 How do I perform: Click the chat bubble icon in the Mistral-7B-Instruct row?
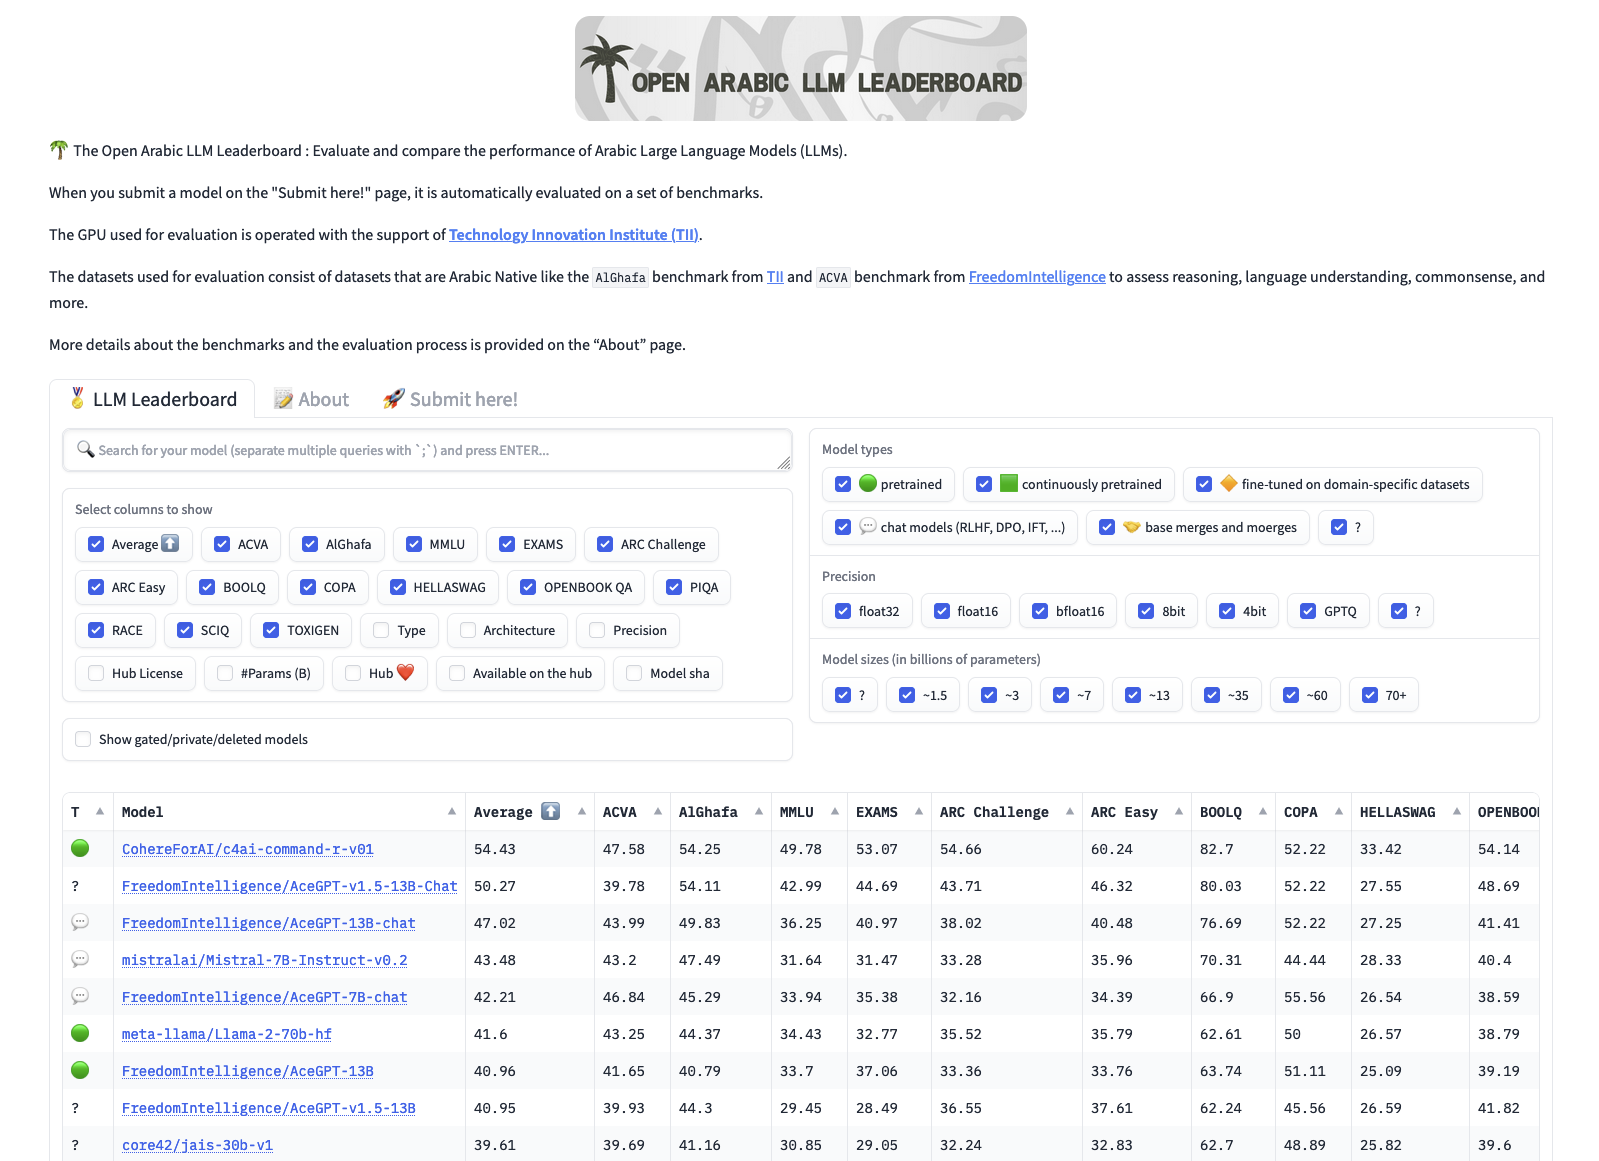(81, 959)
